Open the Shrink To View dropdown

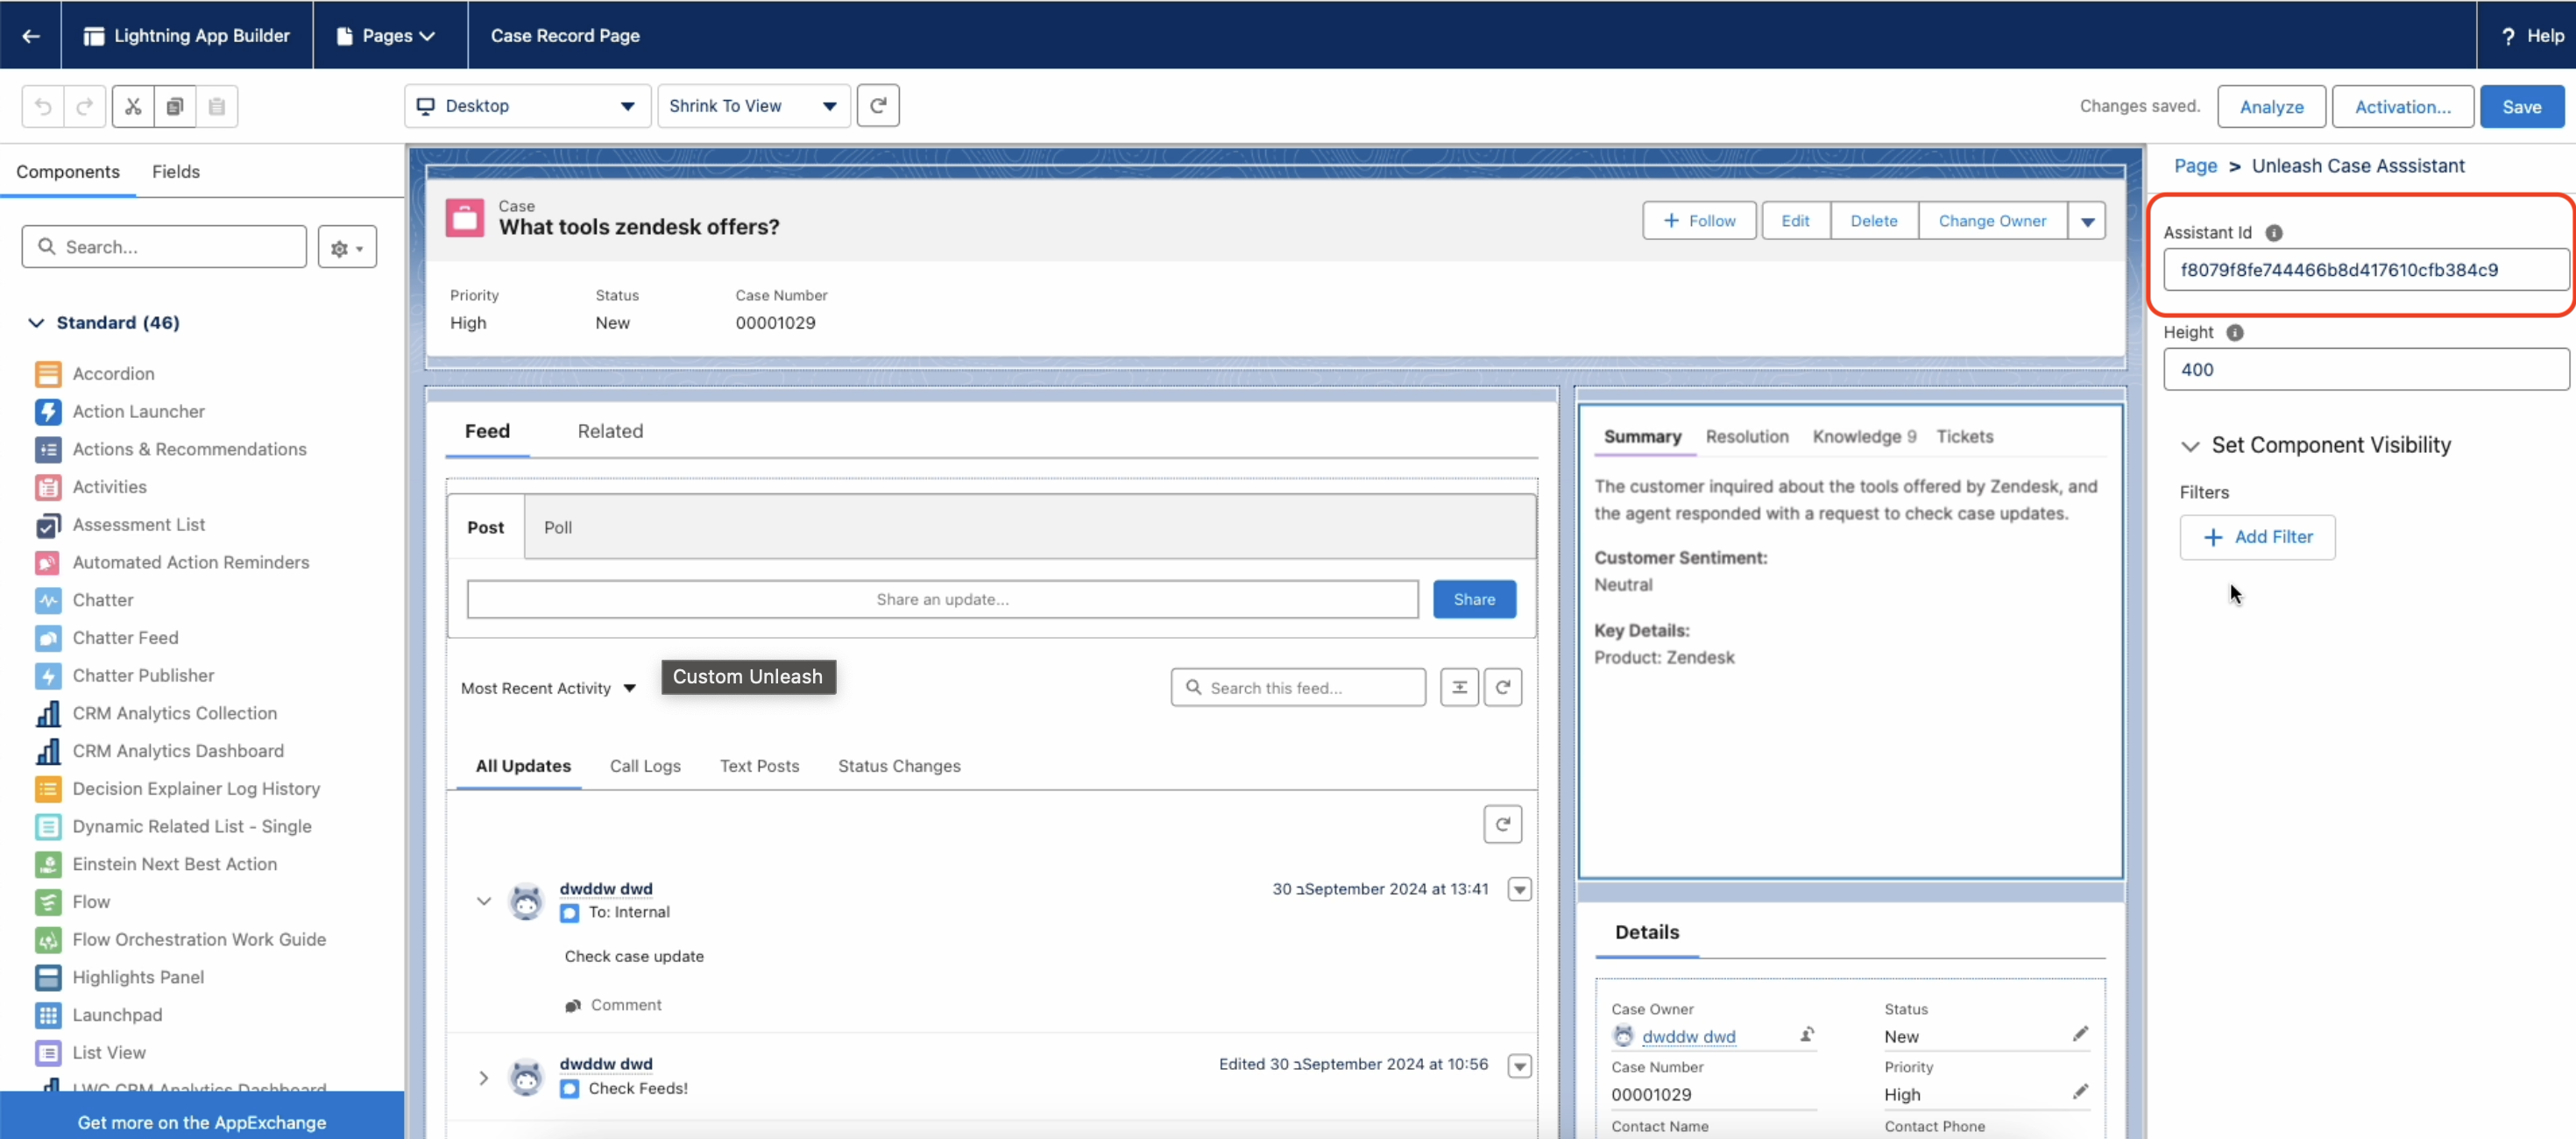(753, 106)
